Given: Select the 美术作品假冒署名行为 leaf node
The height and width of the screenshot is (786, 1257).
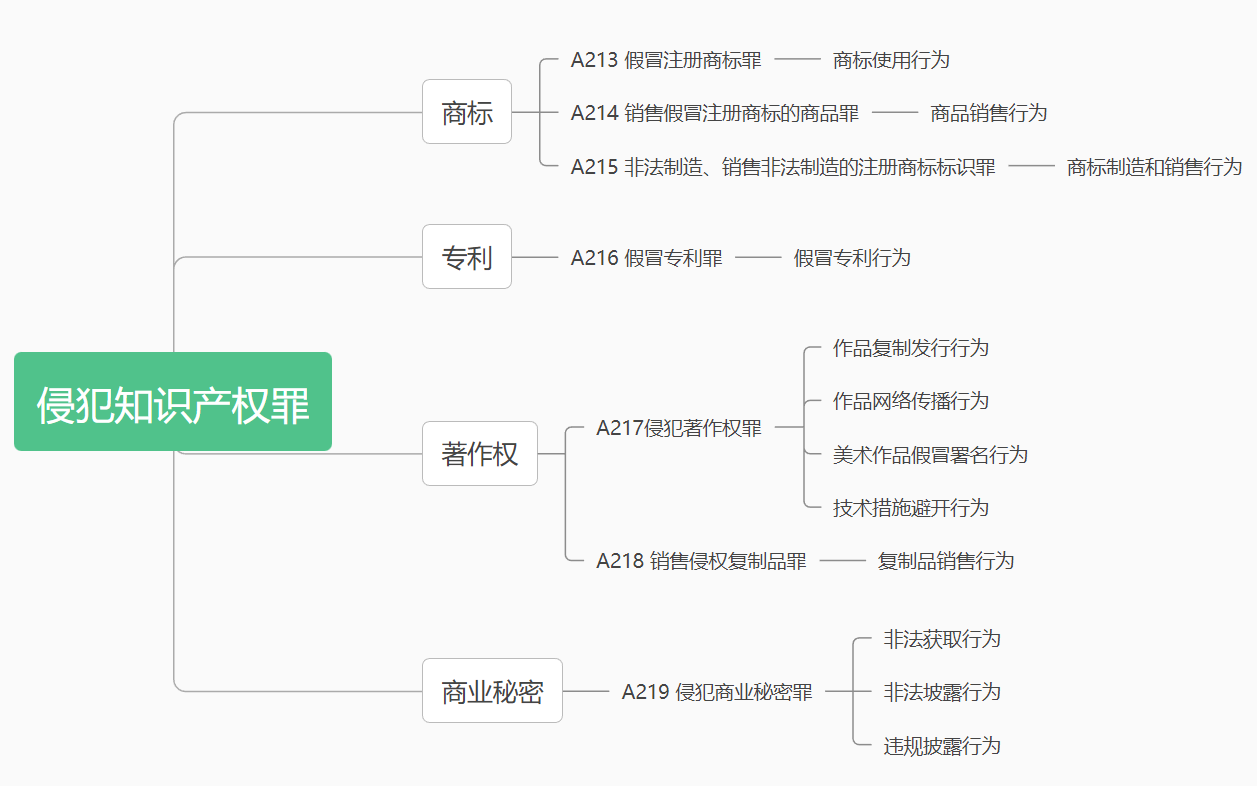Looking at the screenshot, I should pyautogui.click(x=930, y=455).
